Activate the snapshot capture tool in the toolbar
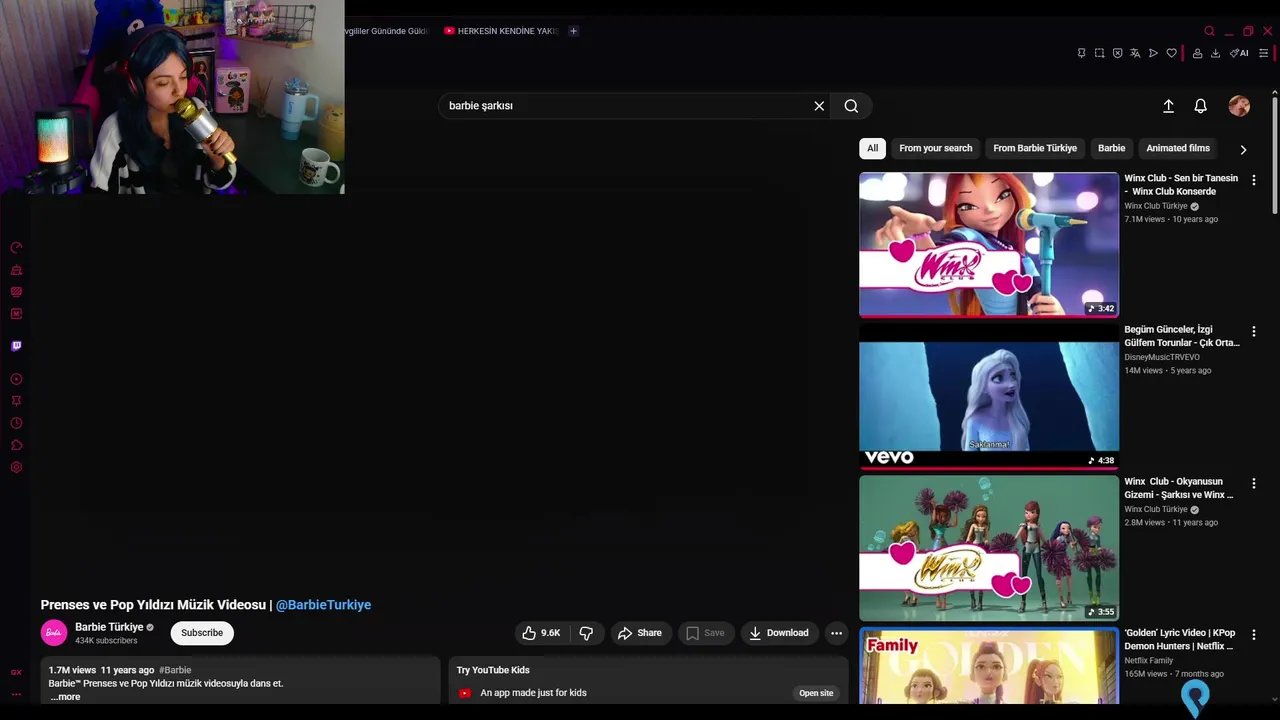This screenshot has width=1280, height=720. click(x=1099, y=53)
